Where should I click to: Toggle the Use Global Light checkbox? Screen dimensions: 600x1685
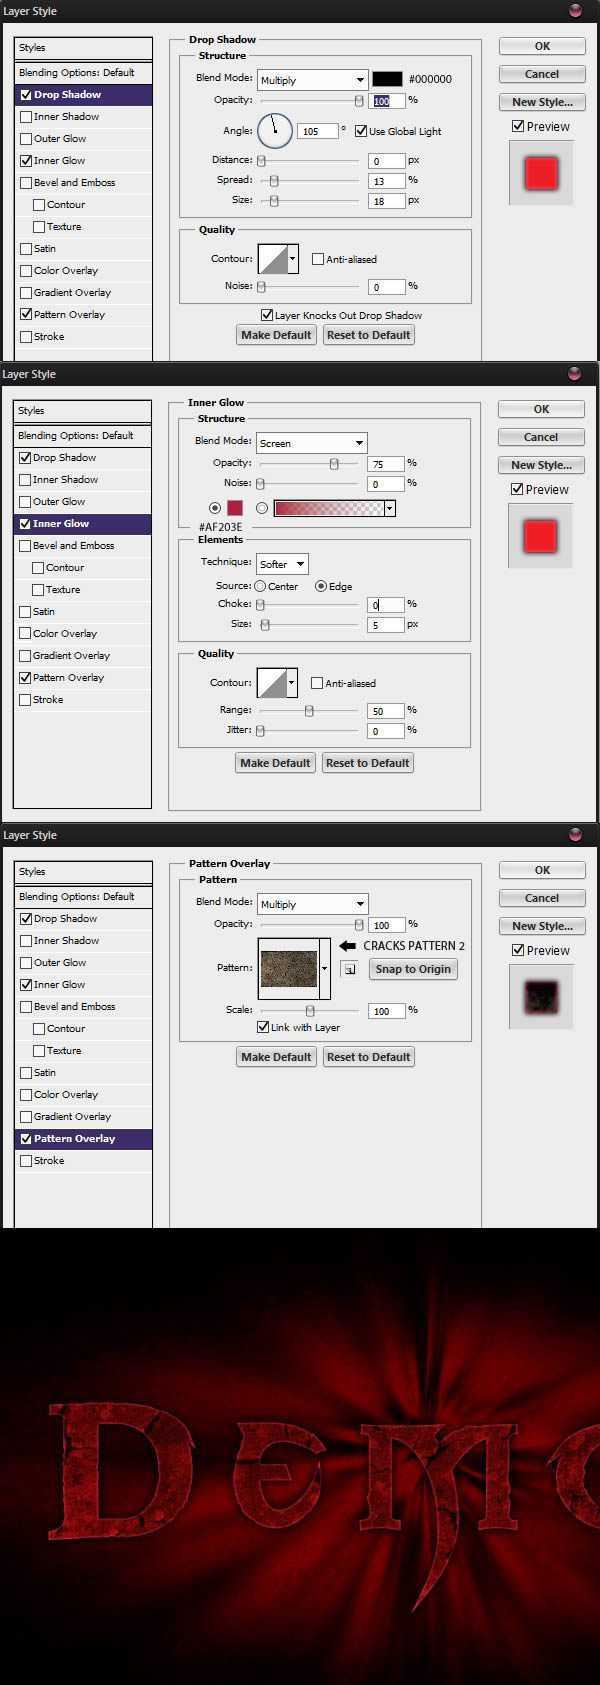click(361, 131)
